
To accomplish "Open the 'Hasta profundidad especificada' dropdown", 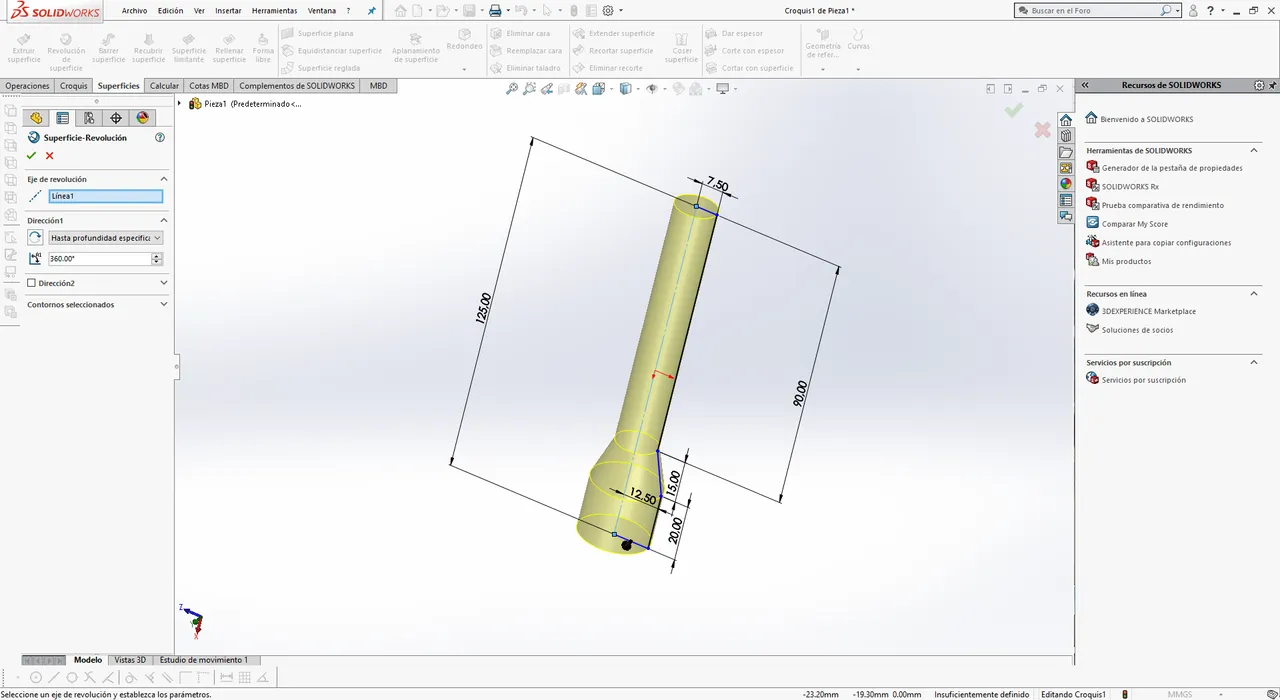I will (106, 238).
